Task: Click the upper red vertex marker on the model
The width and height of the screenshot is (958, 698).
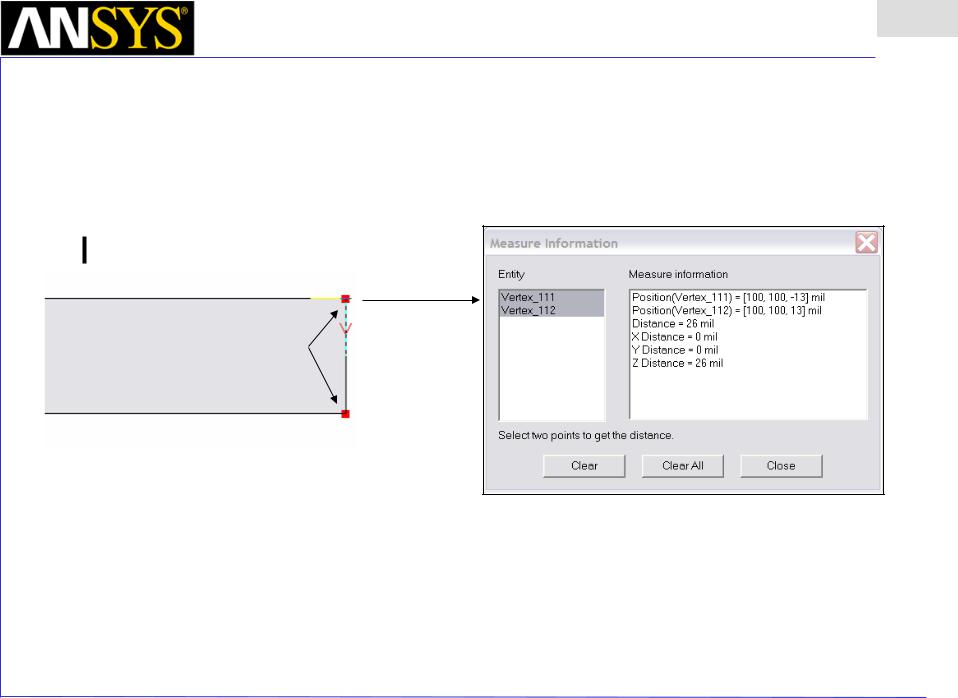Action: click(345, 299)
